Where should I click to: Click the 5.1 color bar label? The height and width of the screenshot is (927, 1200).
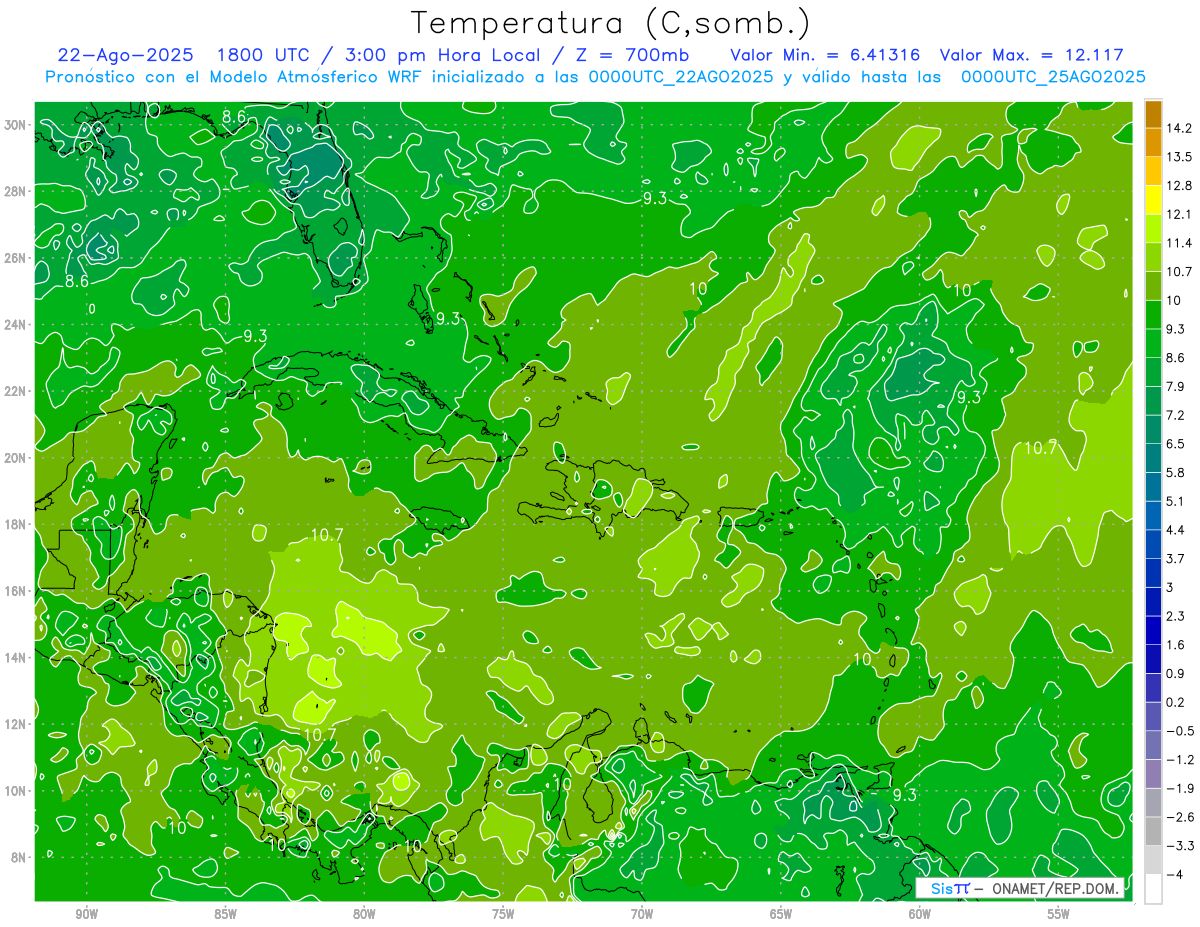[x=1176, y=502]
